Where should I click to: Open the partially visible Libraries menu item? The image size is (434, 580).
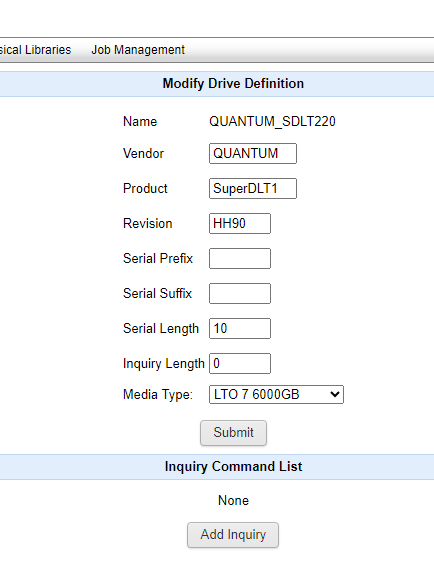(36, 50)
